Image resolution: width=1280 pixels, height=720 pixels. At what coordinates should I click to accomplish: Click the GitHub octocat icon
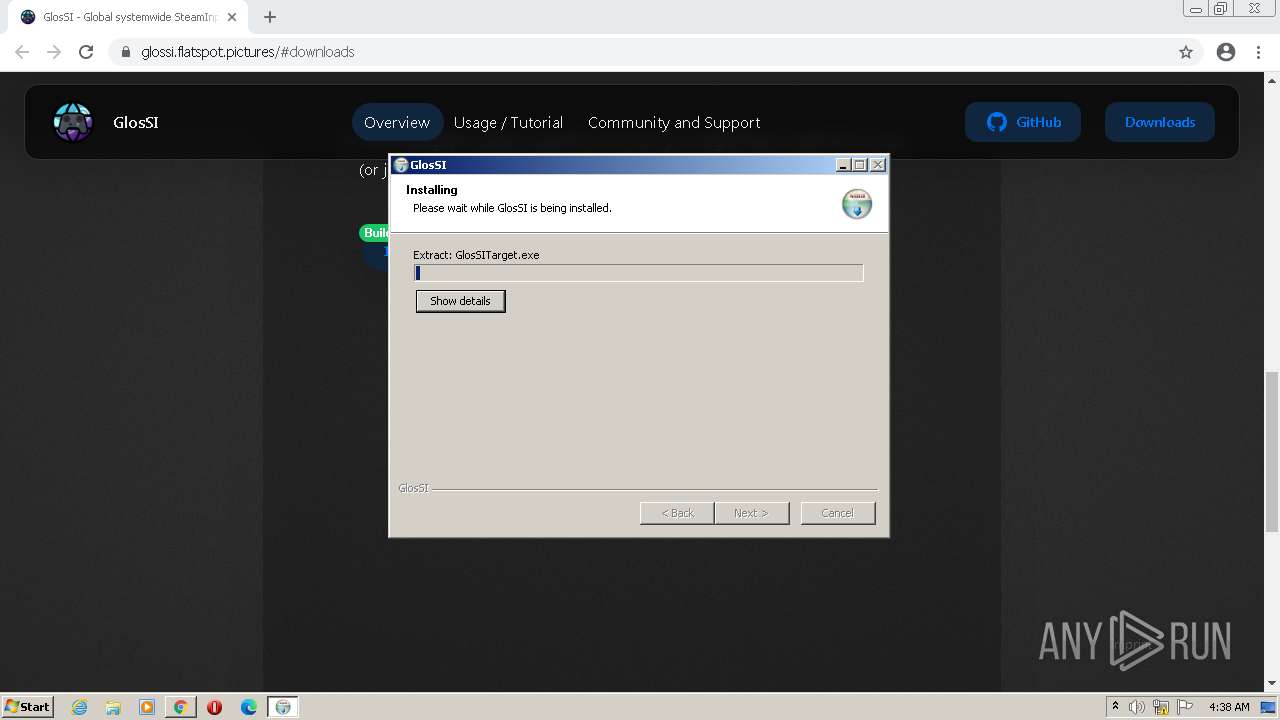[x=996, y=122]
